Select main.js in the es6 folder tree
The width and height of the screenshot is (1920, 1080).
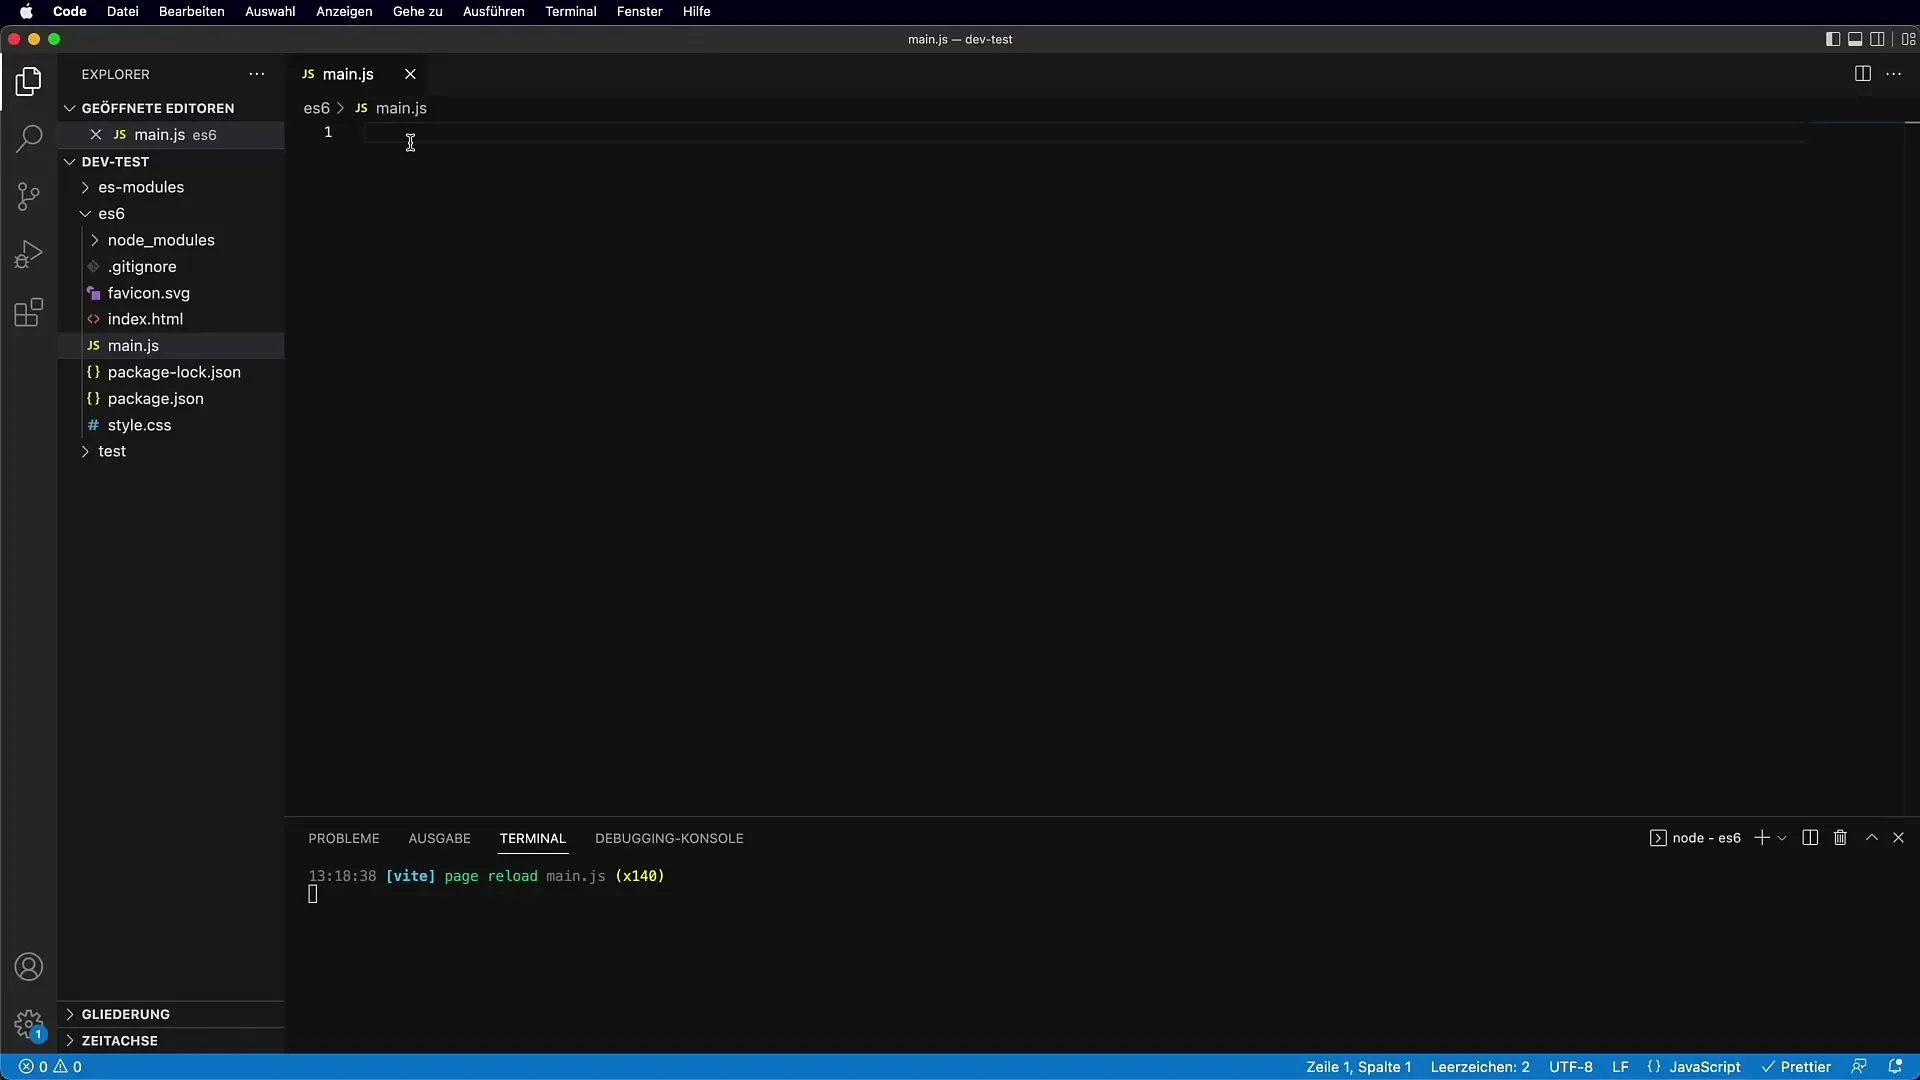171,345
